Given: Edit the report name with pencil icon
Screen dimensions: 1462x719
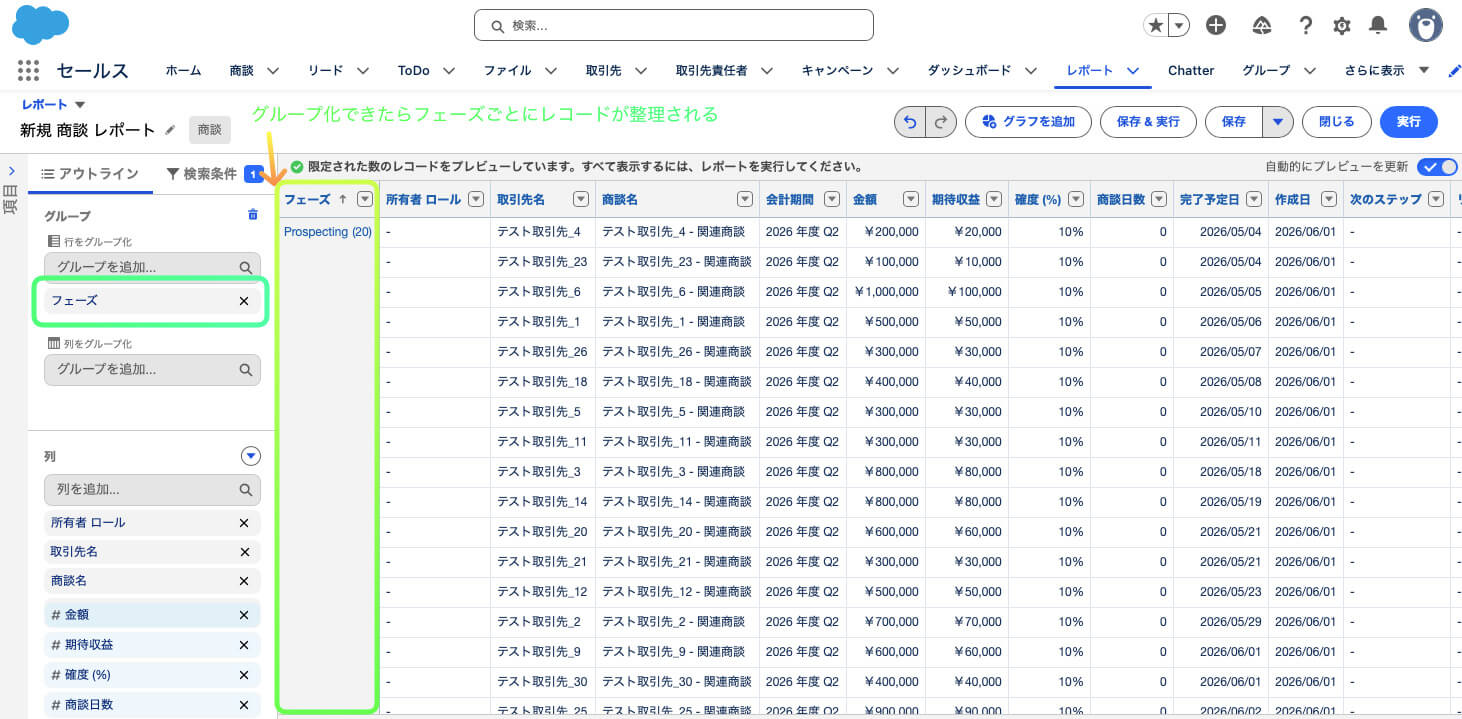Looking at the screenshot, I should (170, 129).
